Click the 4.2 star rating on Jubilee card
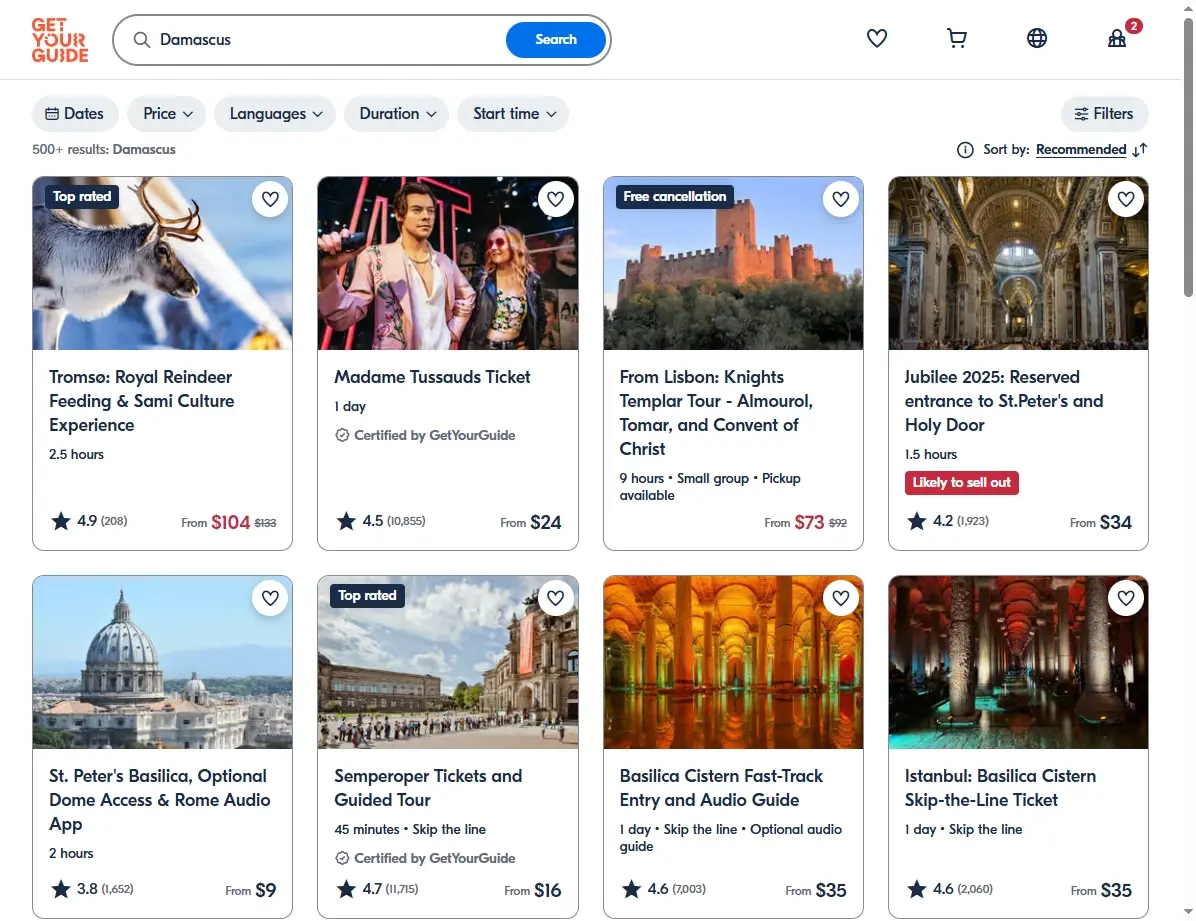1196x921 pixels. pyautogui.click(x=947, y=521)
